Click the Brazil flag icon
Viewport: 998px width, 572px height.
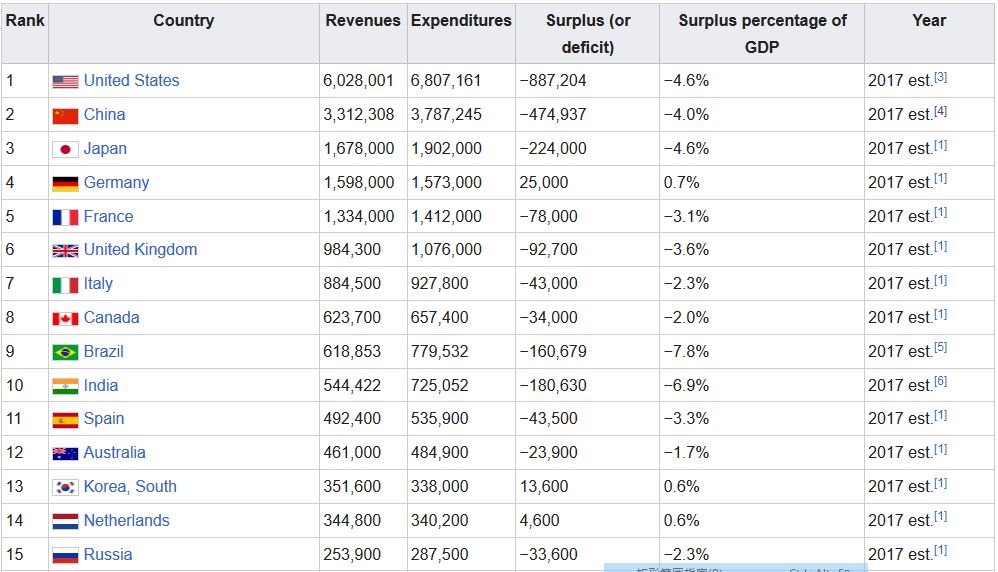tap(65, 352)
